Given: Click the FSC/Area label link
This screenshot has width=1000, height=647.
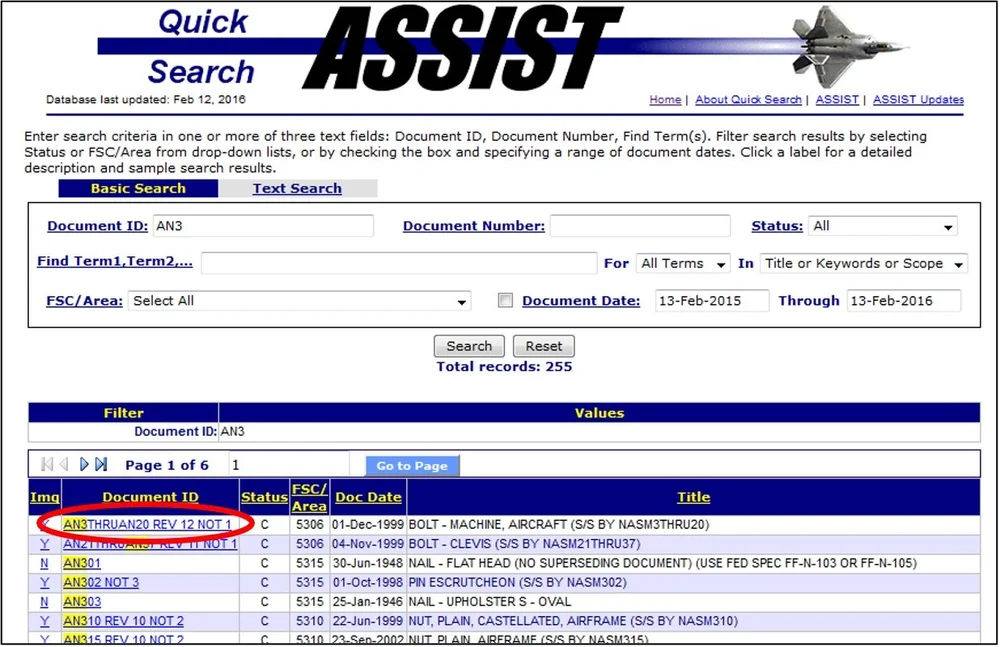Looking at the screenshot, I should [84, 301].
